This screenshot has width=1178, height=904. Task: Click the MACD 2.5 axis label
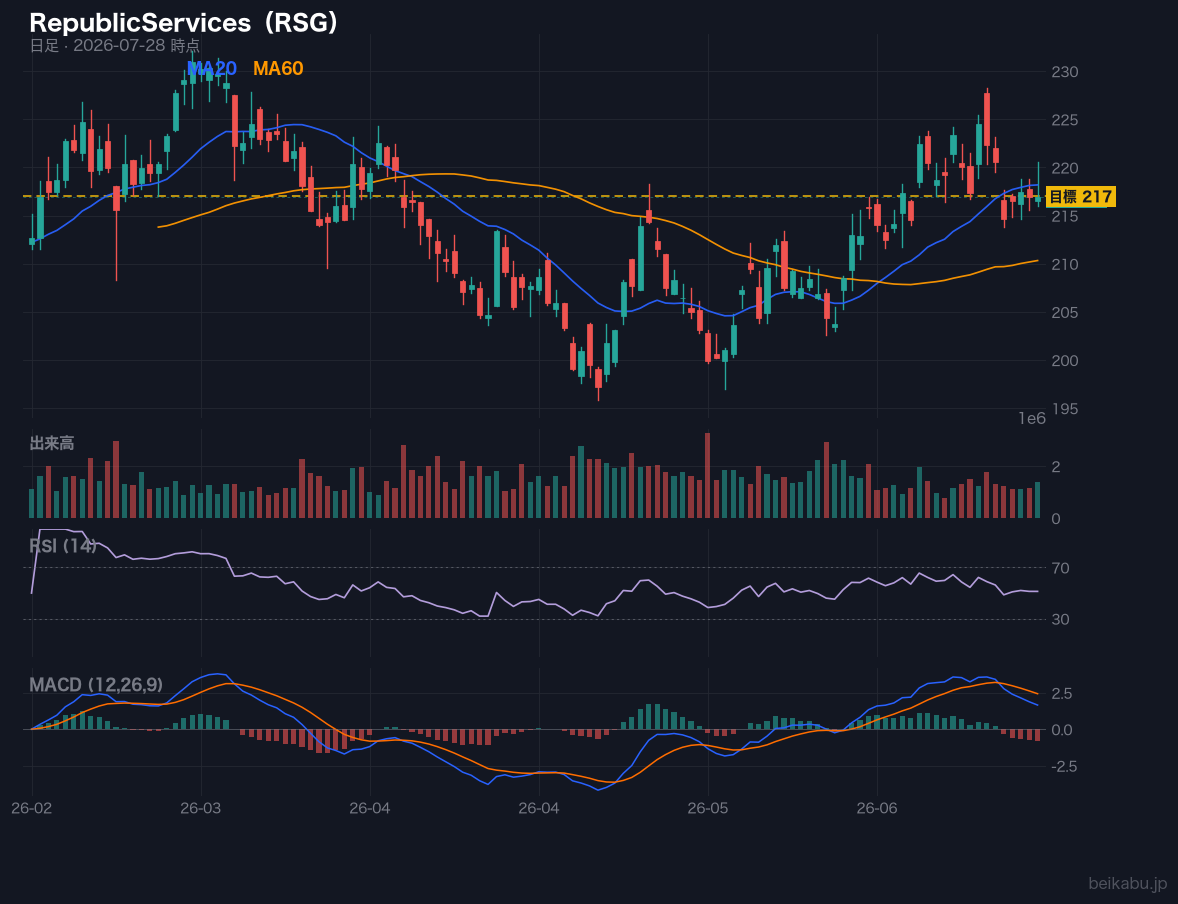1062,693
